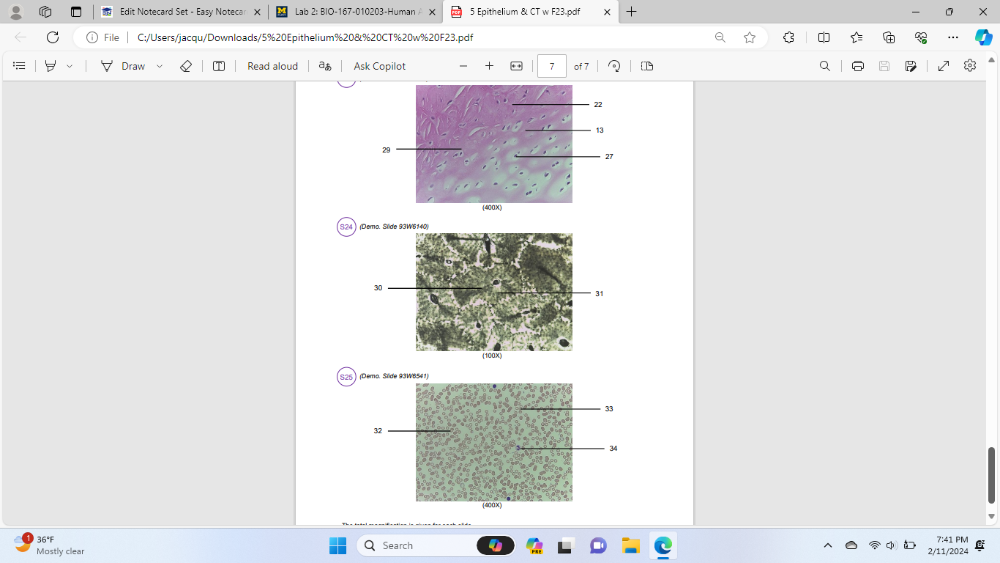Select the Erase tool in PDF toolbar

[185, 66]
